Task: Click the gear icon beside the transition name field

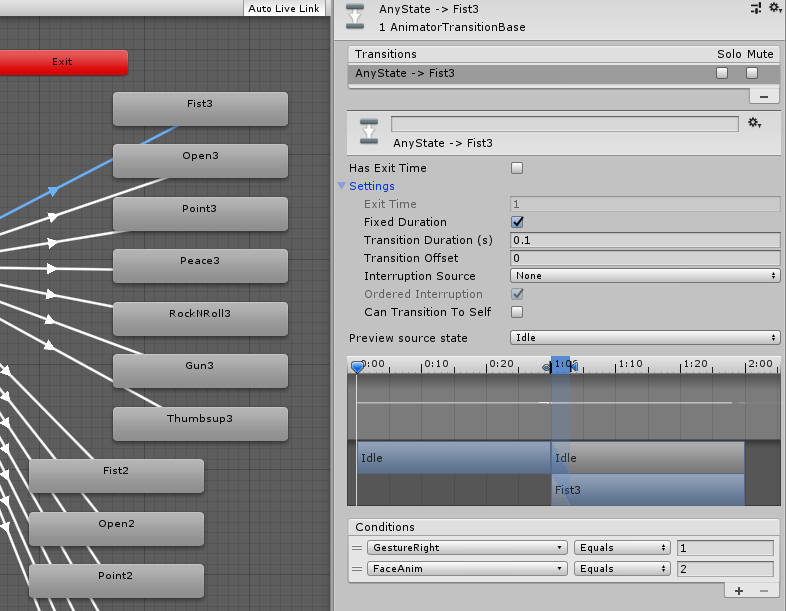Action: [x=754, y=123]
